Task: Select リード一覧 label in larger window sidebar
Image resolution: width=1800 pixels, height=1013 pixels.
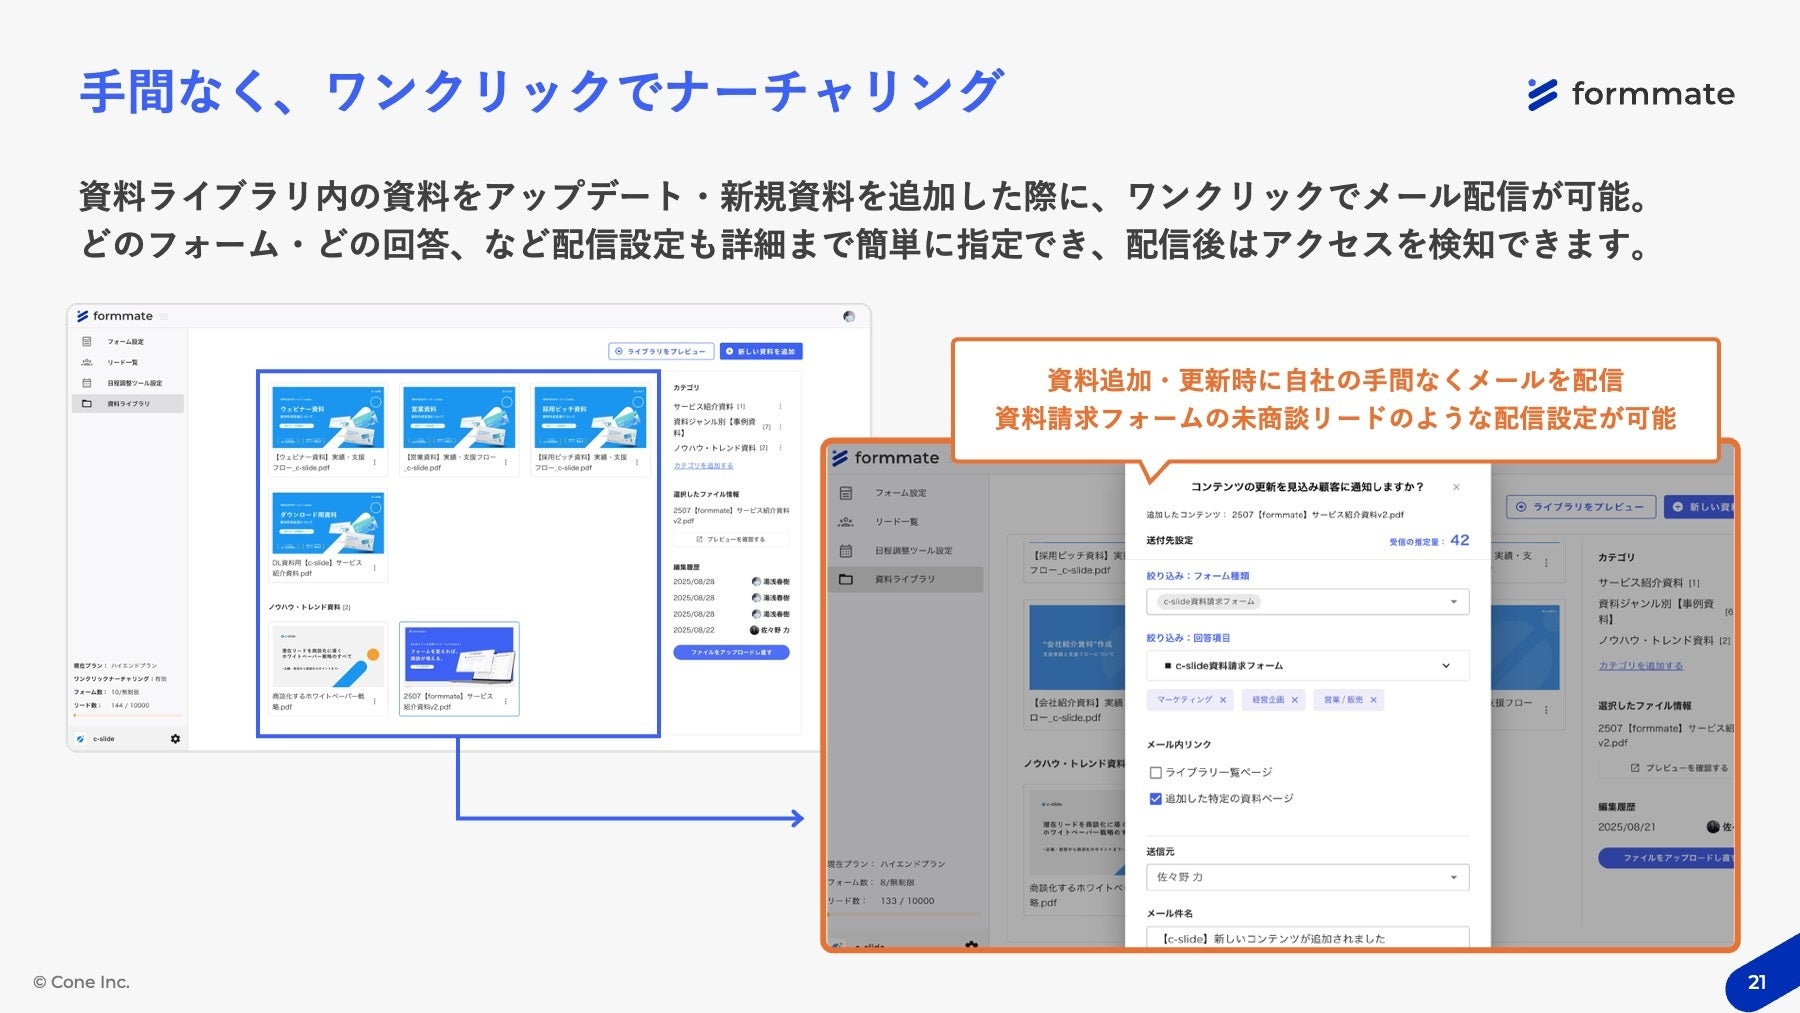Action: click(x=897, y=522)
